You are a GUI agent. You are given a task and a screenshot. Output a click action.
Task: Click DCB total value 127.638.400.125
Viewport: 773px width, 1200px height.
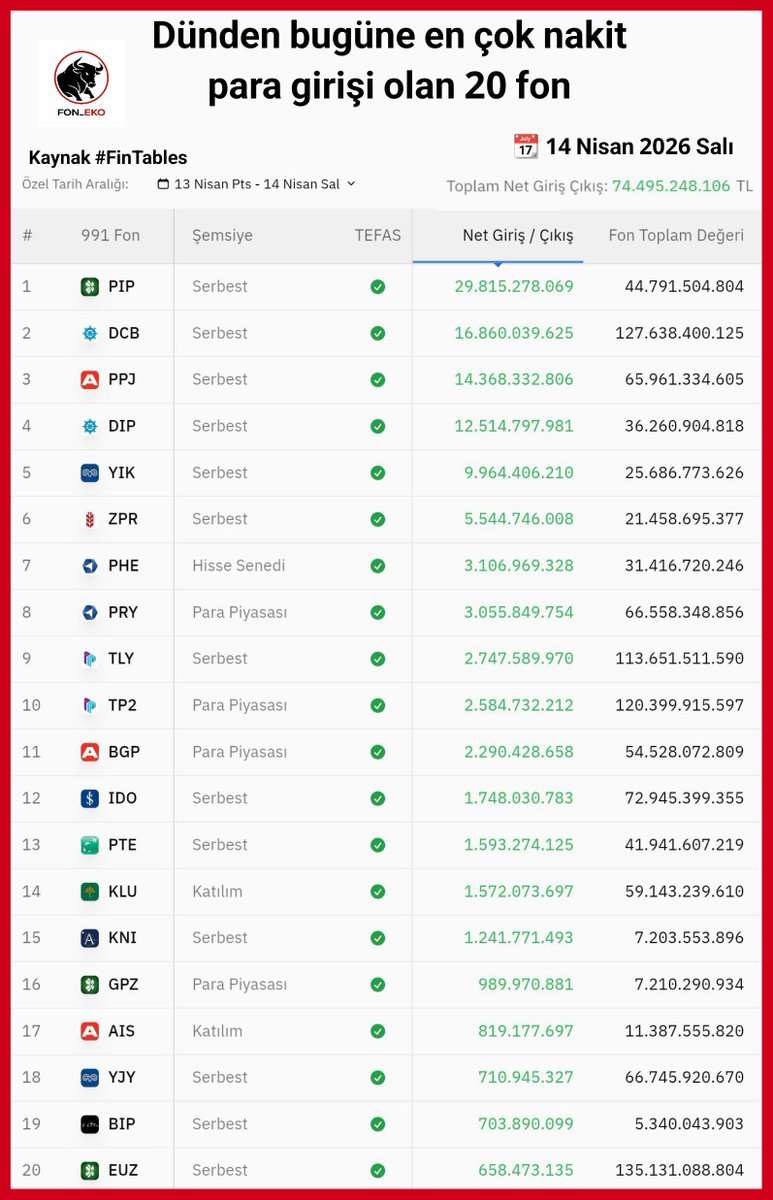point(680,333)
